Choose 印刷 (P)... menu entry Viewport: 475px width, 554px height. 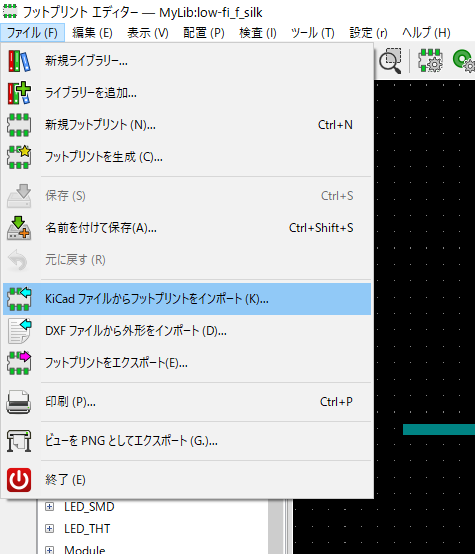(187, 402)
